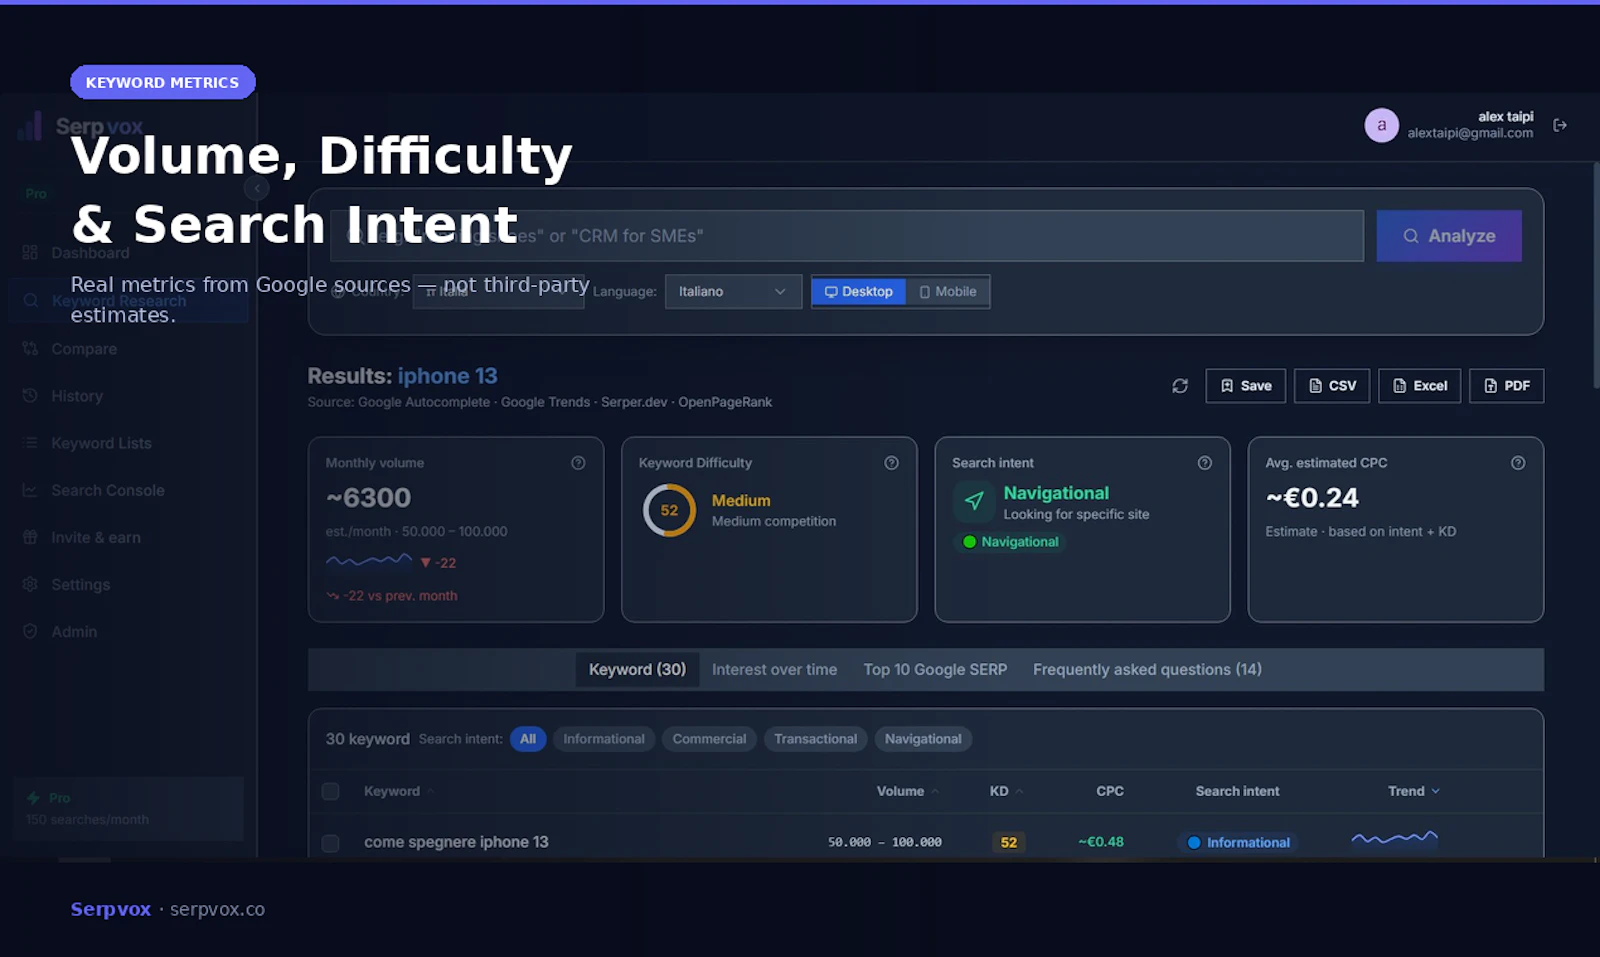1600x957 pixels.
Task: Open the Search intent help icon
Action: [1205, 463]
